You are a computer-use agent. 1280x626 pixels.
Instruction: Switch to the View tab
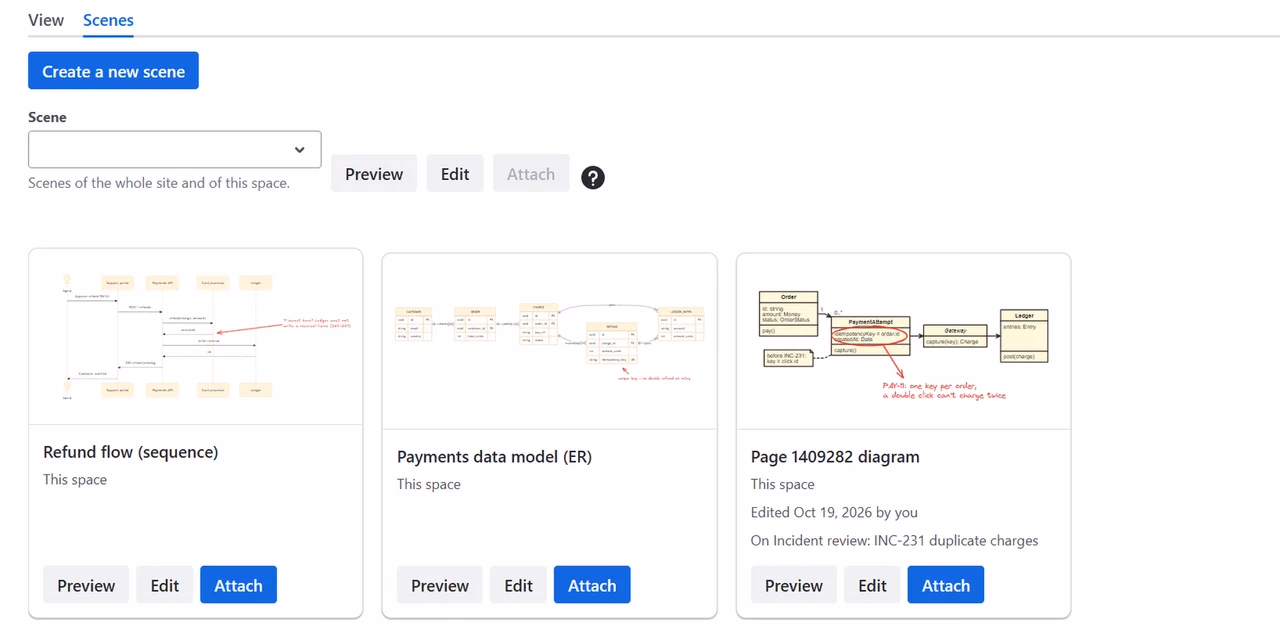46,20
